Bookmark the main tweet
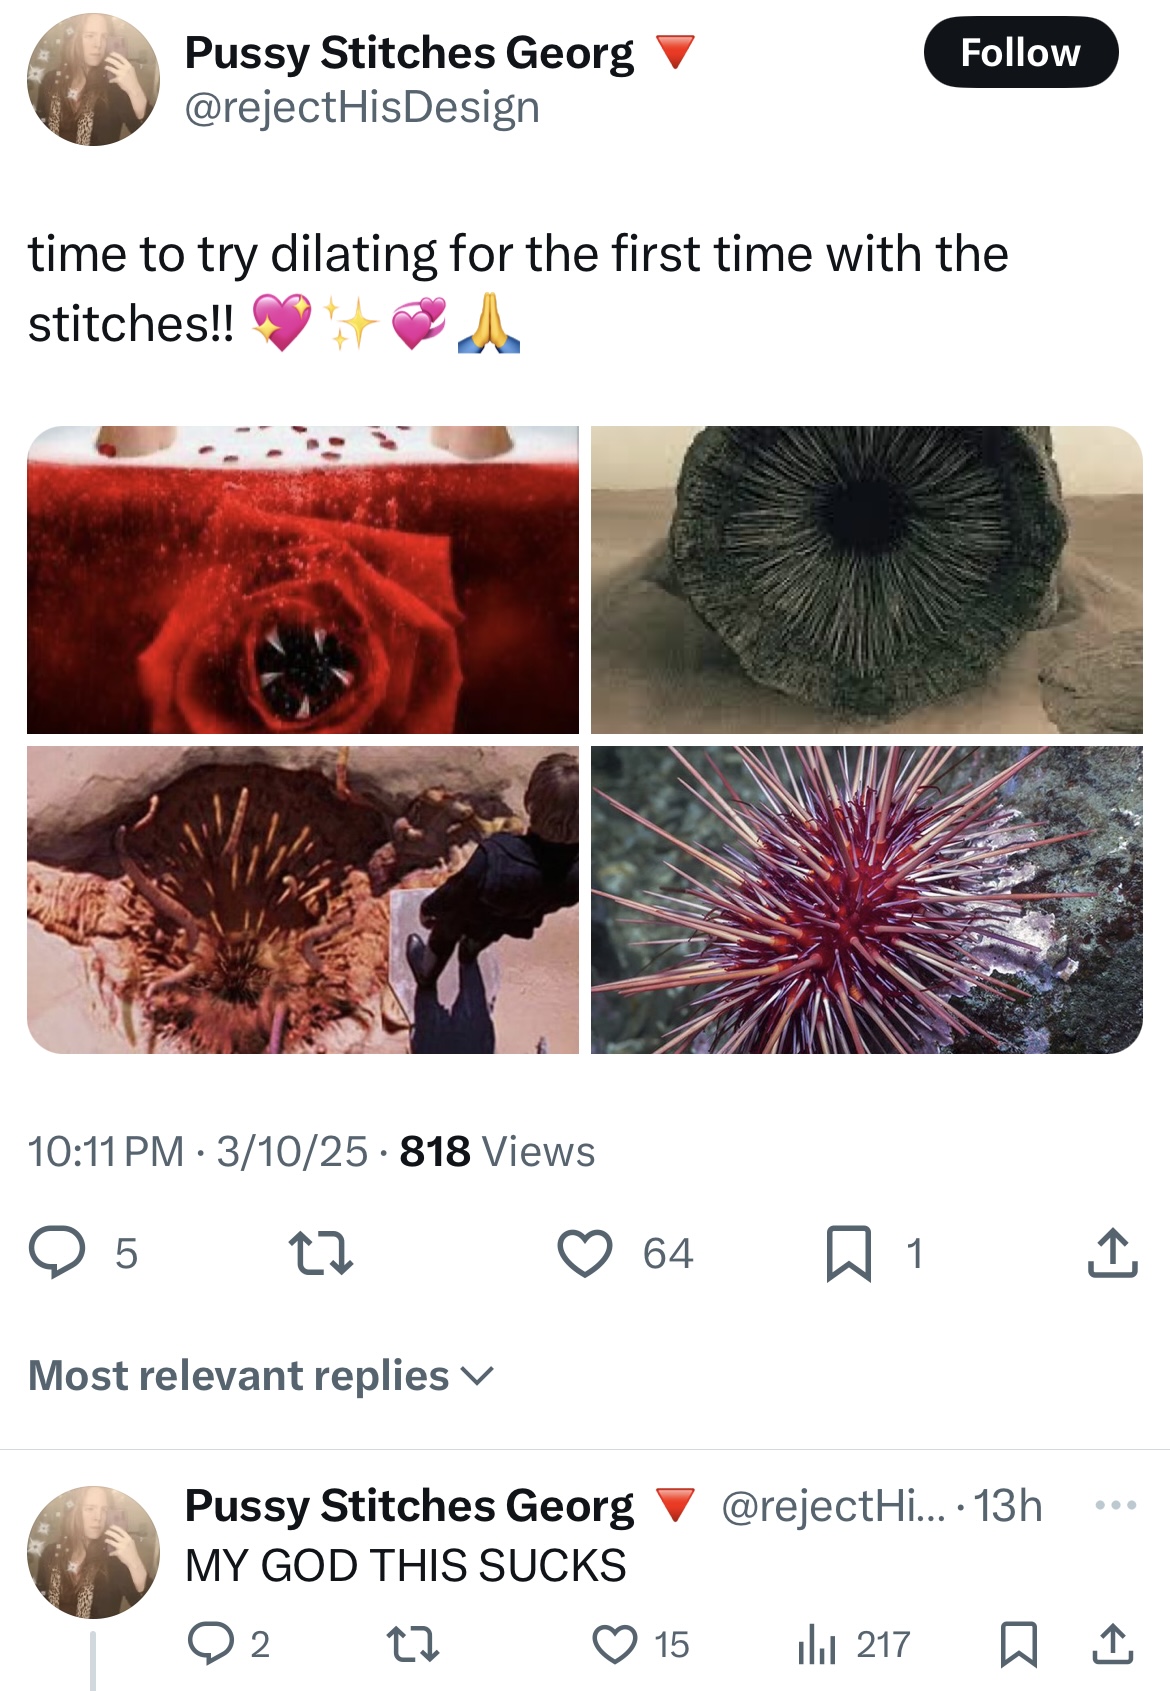 click(848, 1253)
